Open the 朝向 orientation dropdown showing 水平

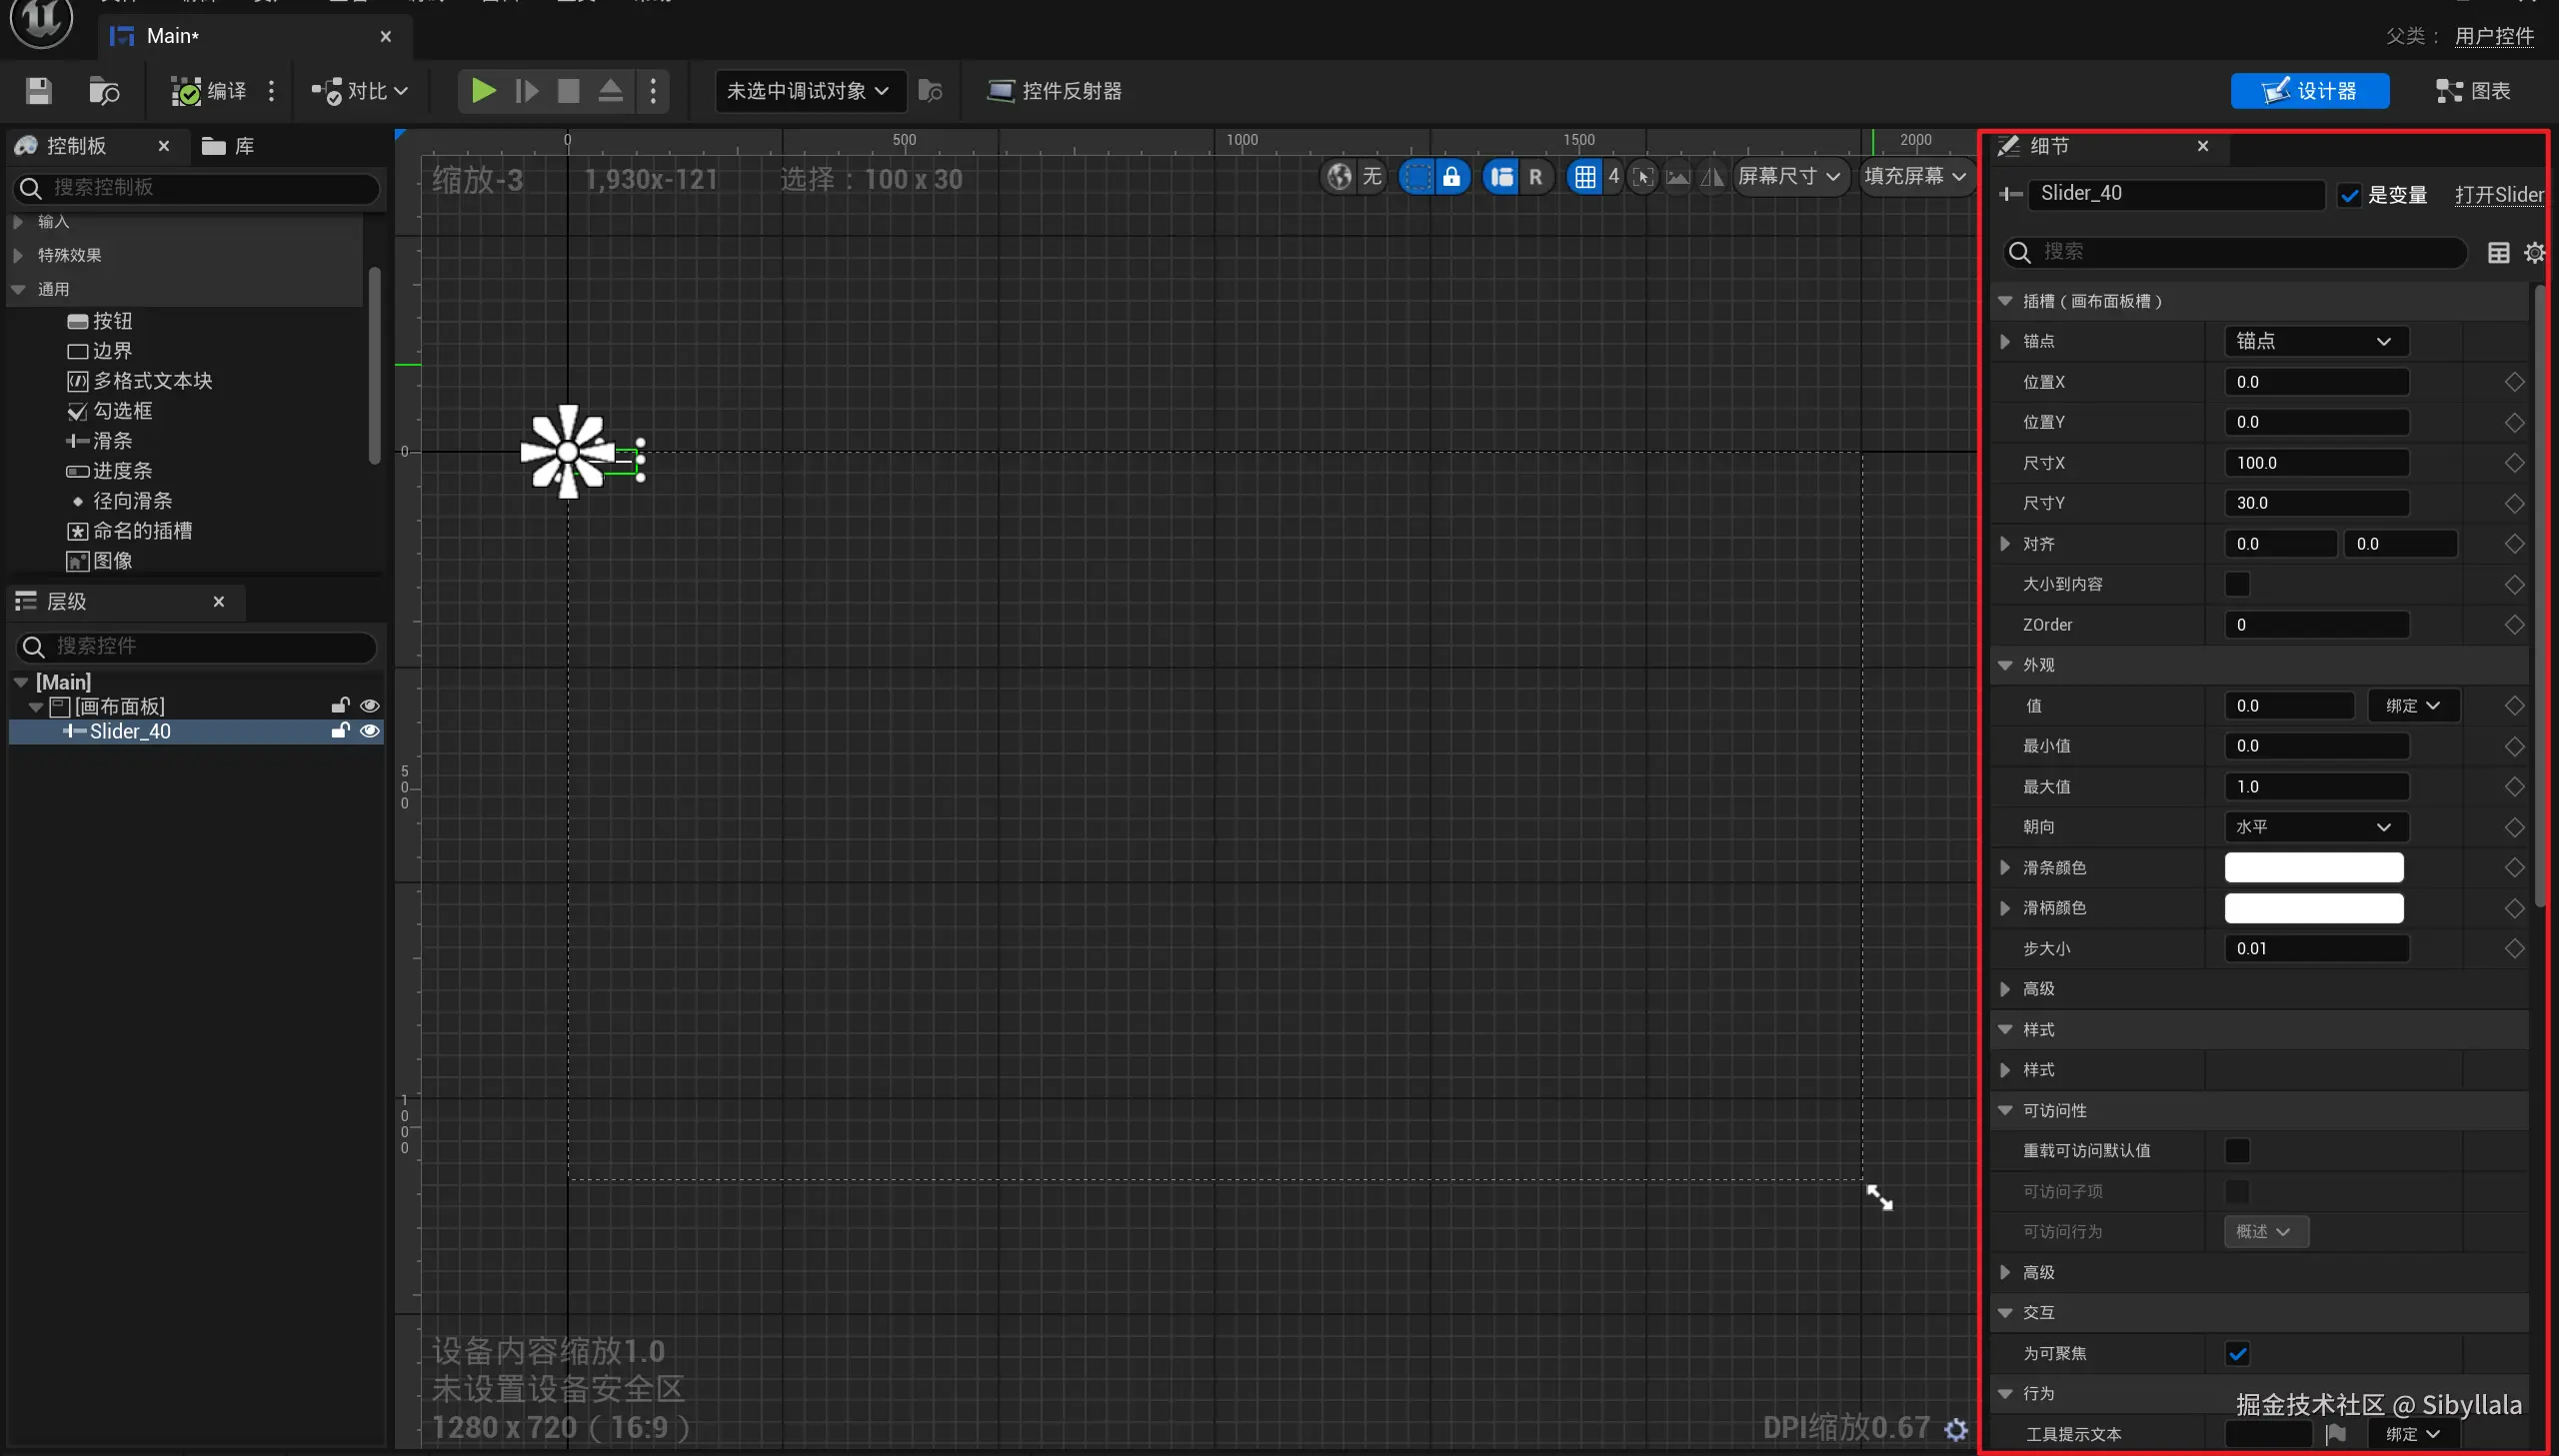pyautogui.click(x=2315, y=827)
